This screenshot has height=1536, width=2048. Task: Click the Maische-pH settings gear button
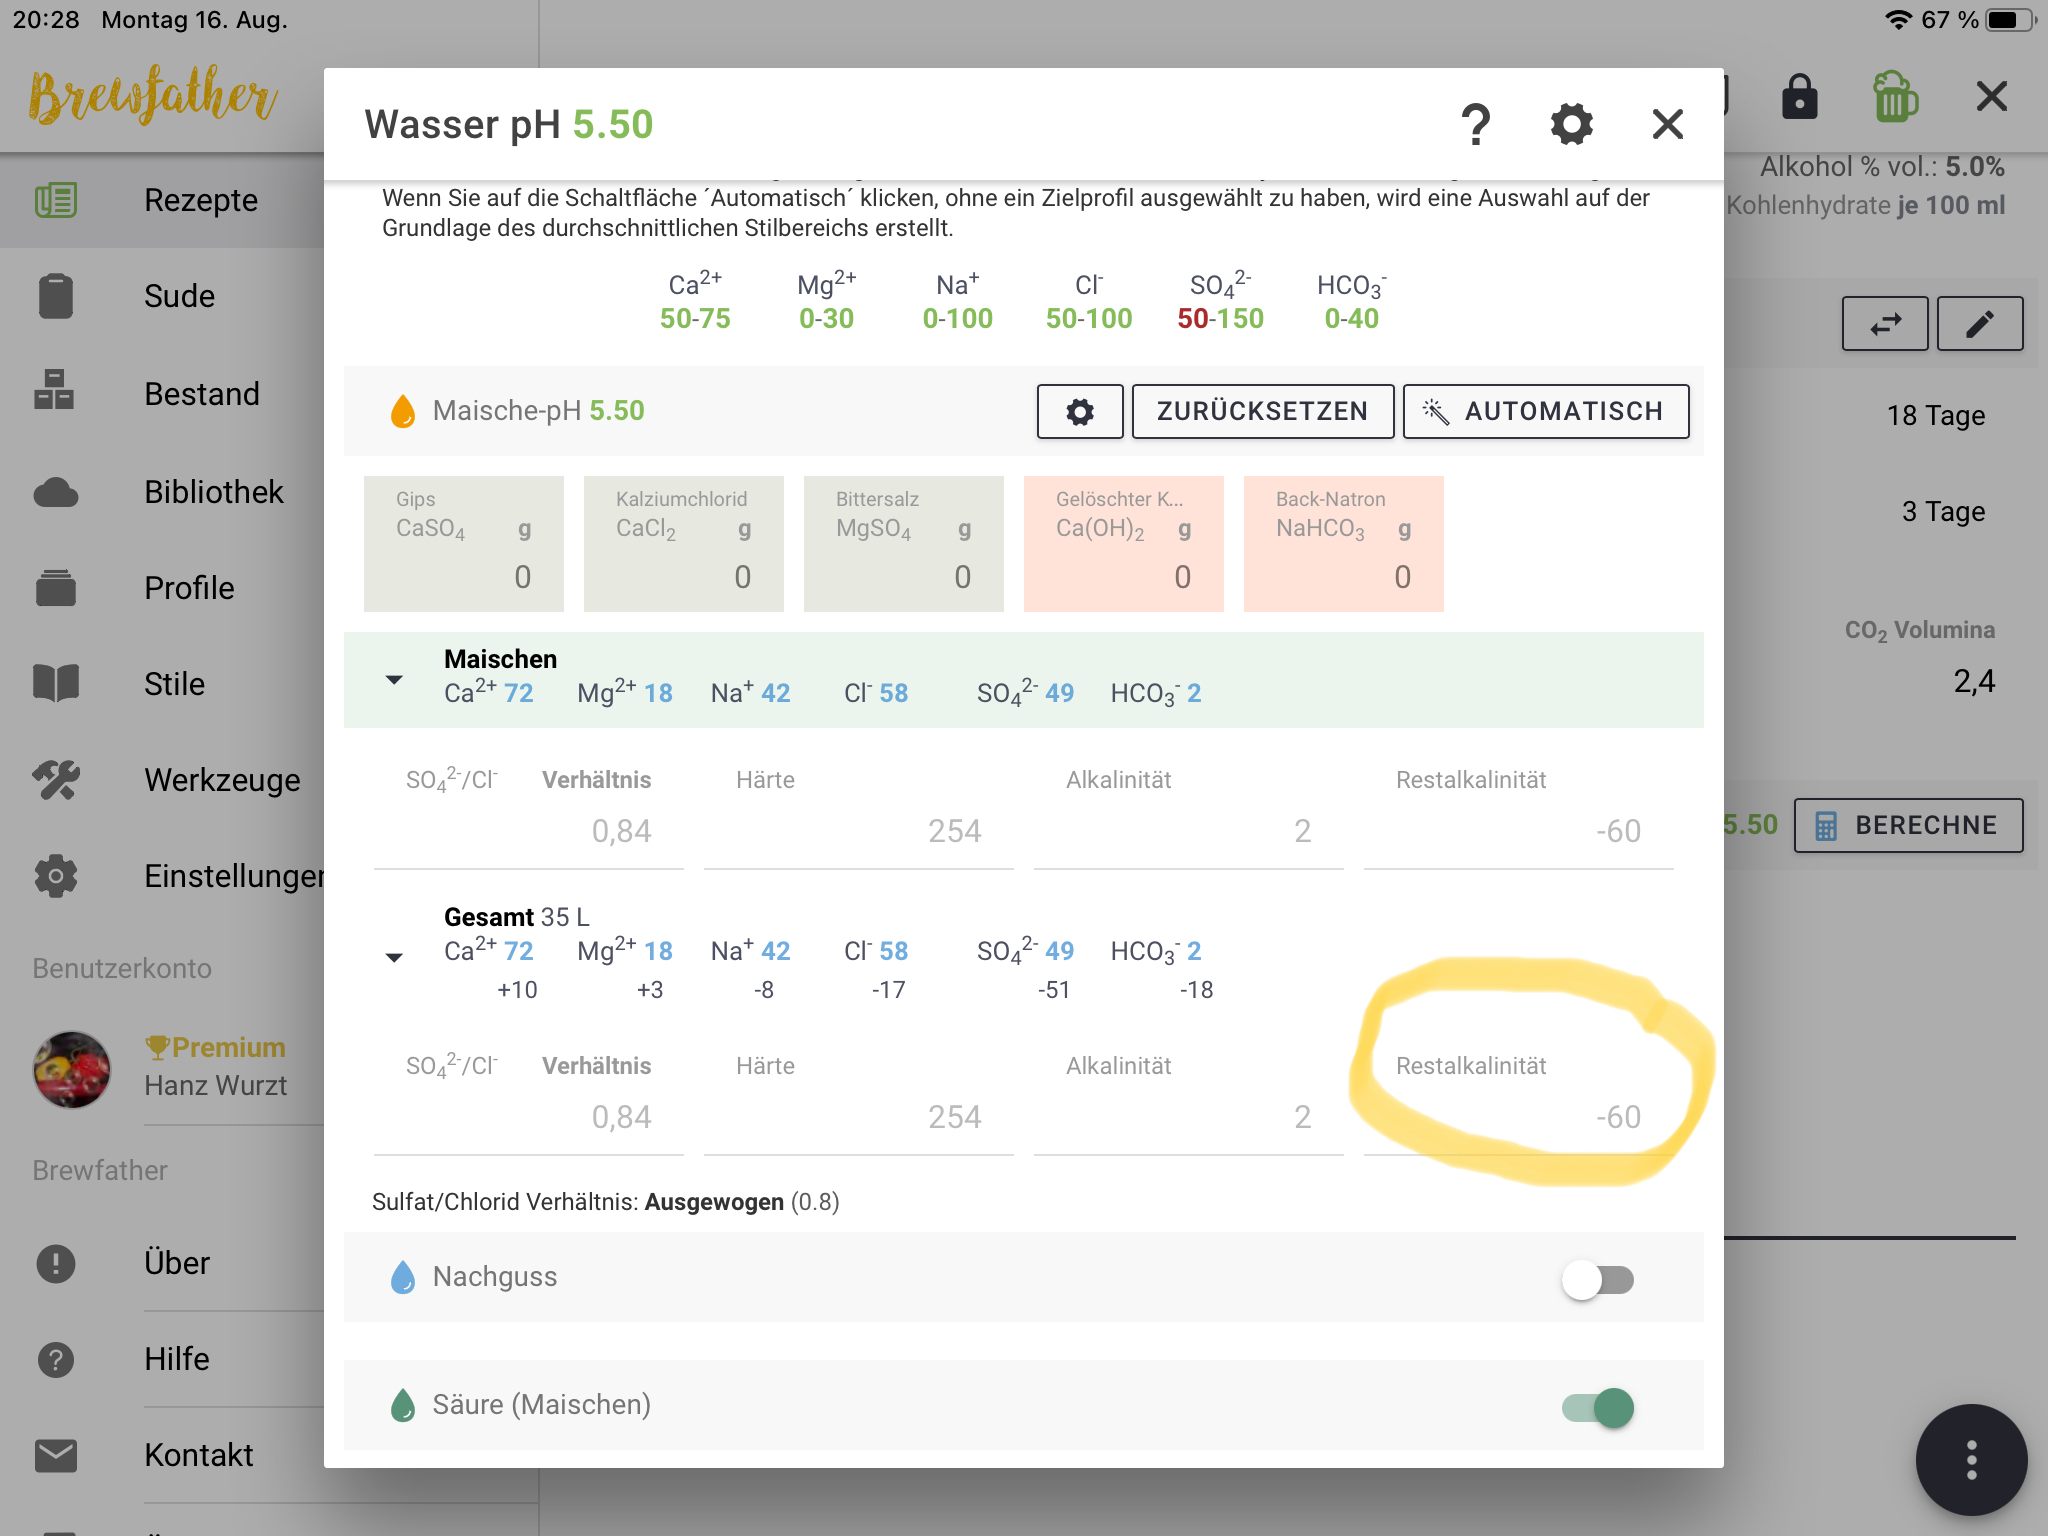tap(1079, 412)
